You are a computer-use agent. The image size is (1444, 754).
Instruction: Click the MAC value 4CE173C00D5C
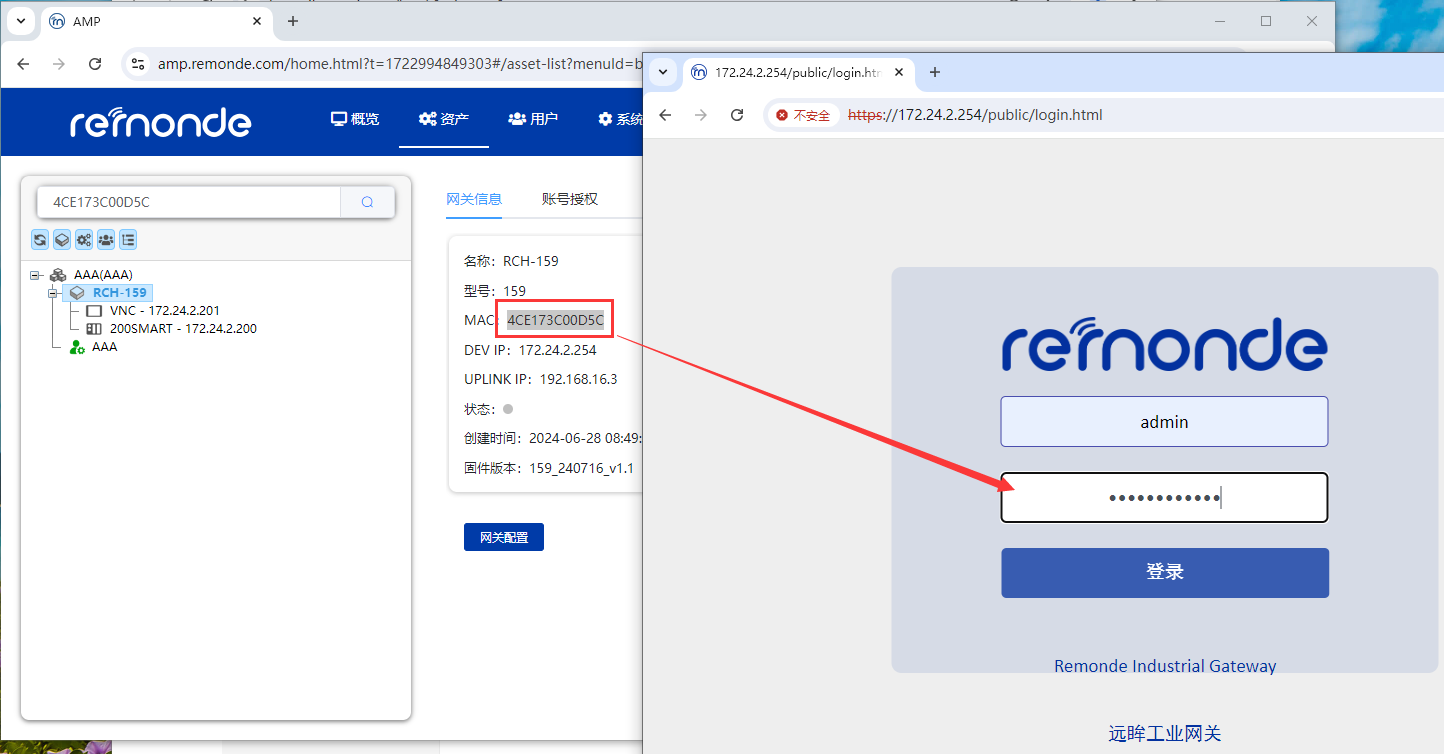coord(555,320)
